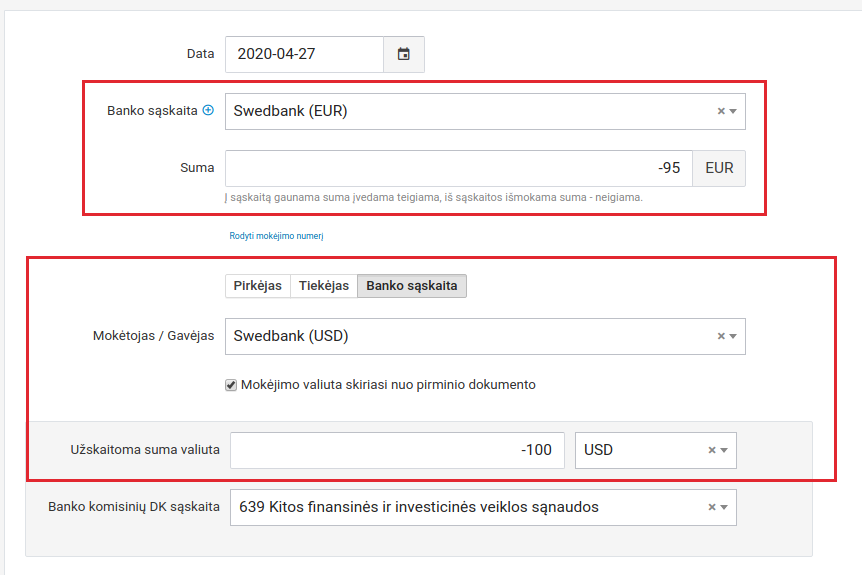862x575 pixels.
Task: Clear the Swedbank (USD) selection with x
Action: [720, 336]
